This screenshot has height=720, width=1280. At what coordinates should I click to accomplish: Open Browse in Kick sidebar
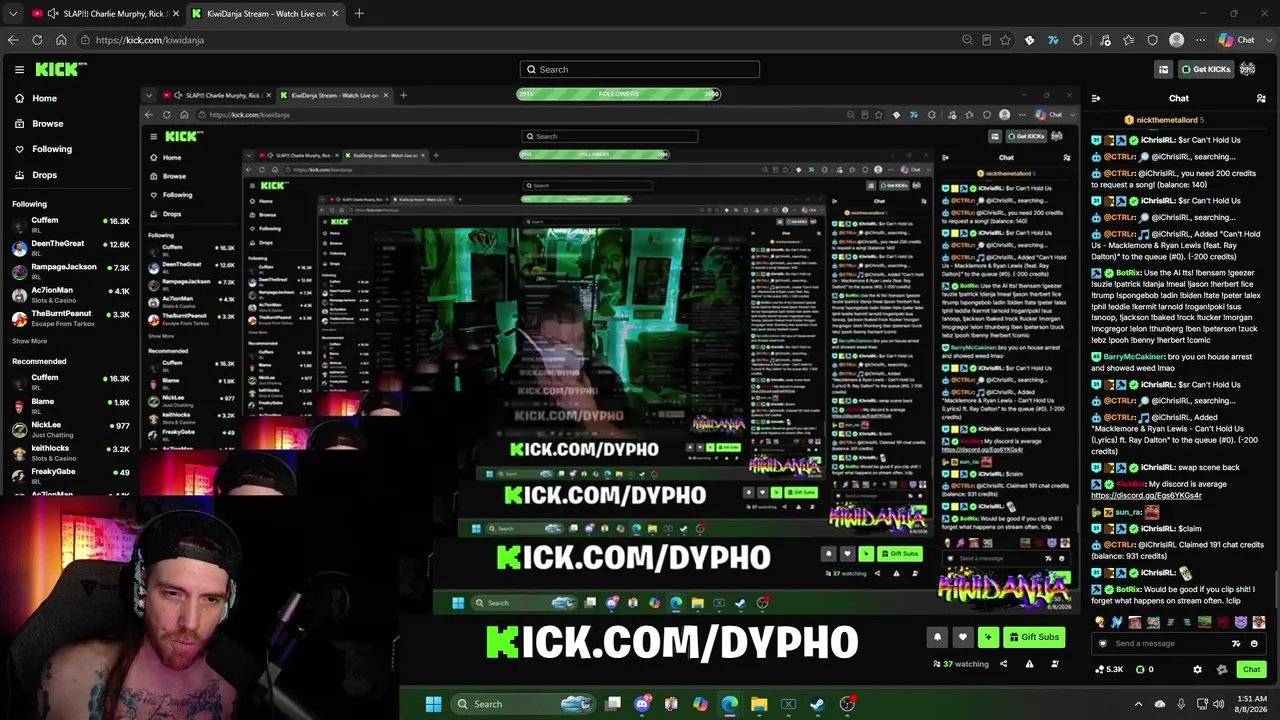47,124
